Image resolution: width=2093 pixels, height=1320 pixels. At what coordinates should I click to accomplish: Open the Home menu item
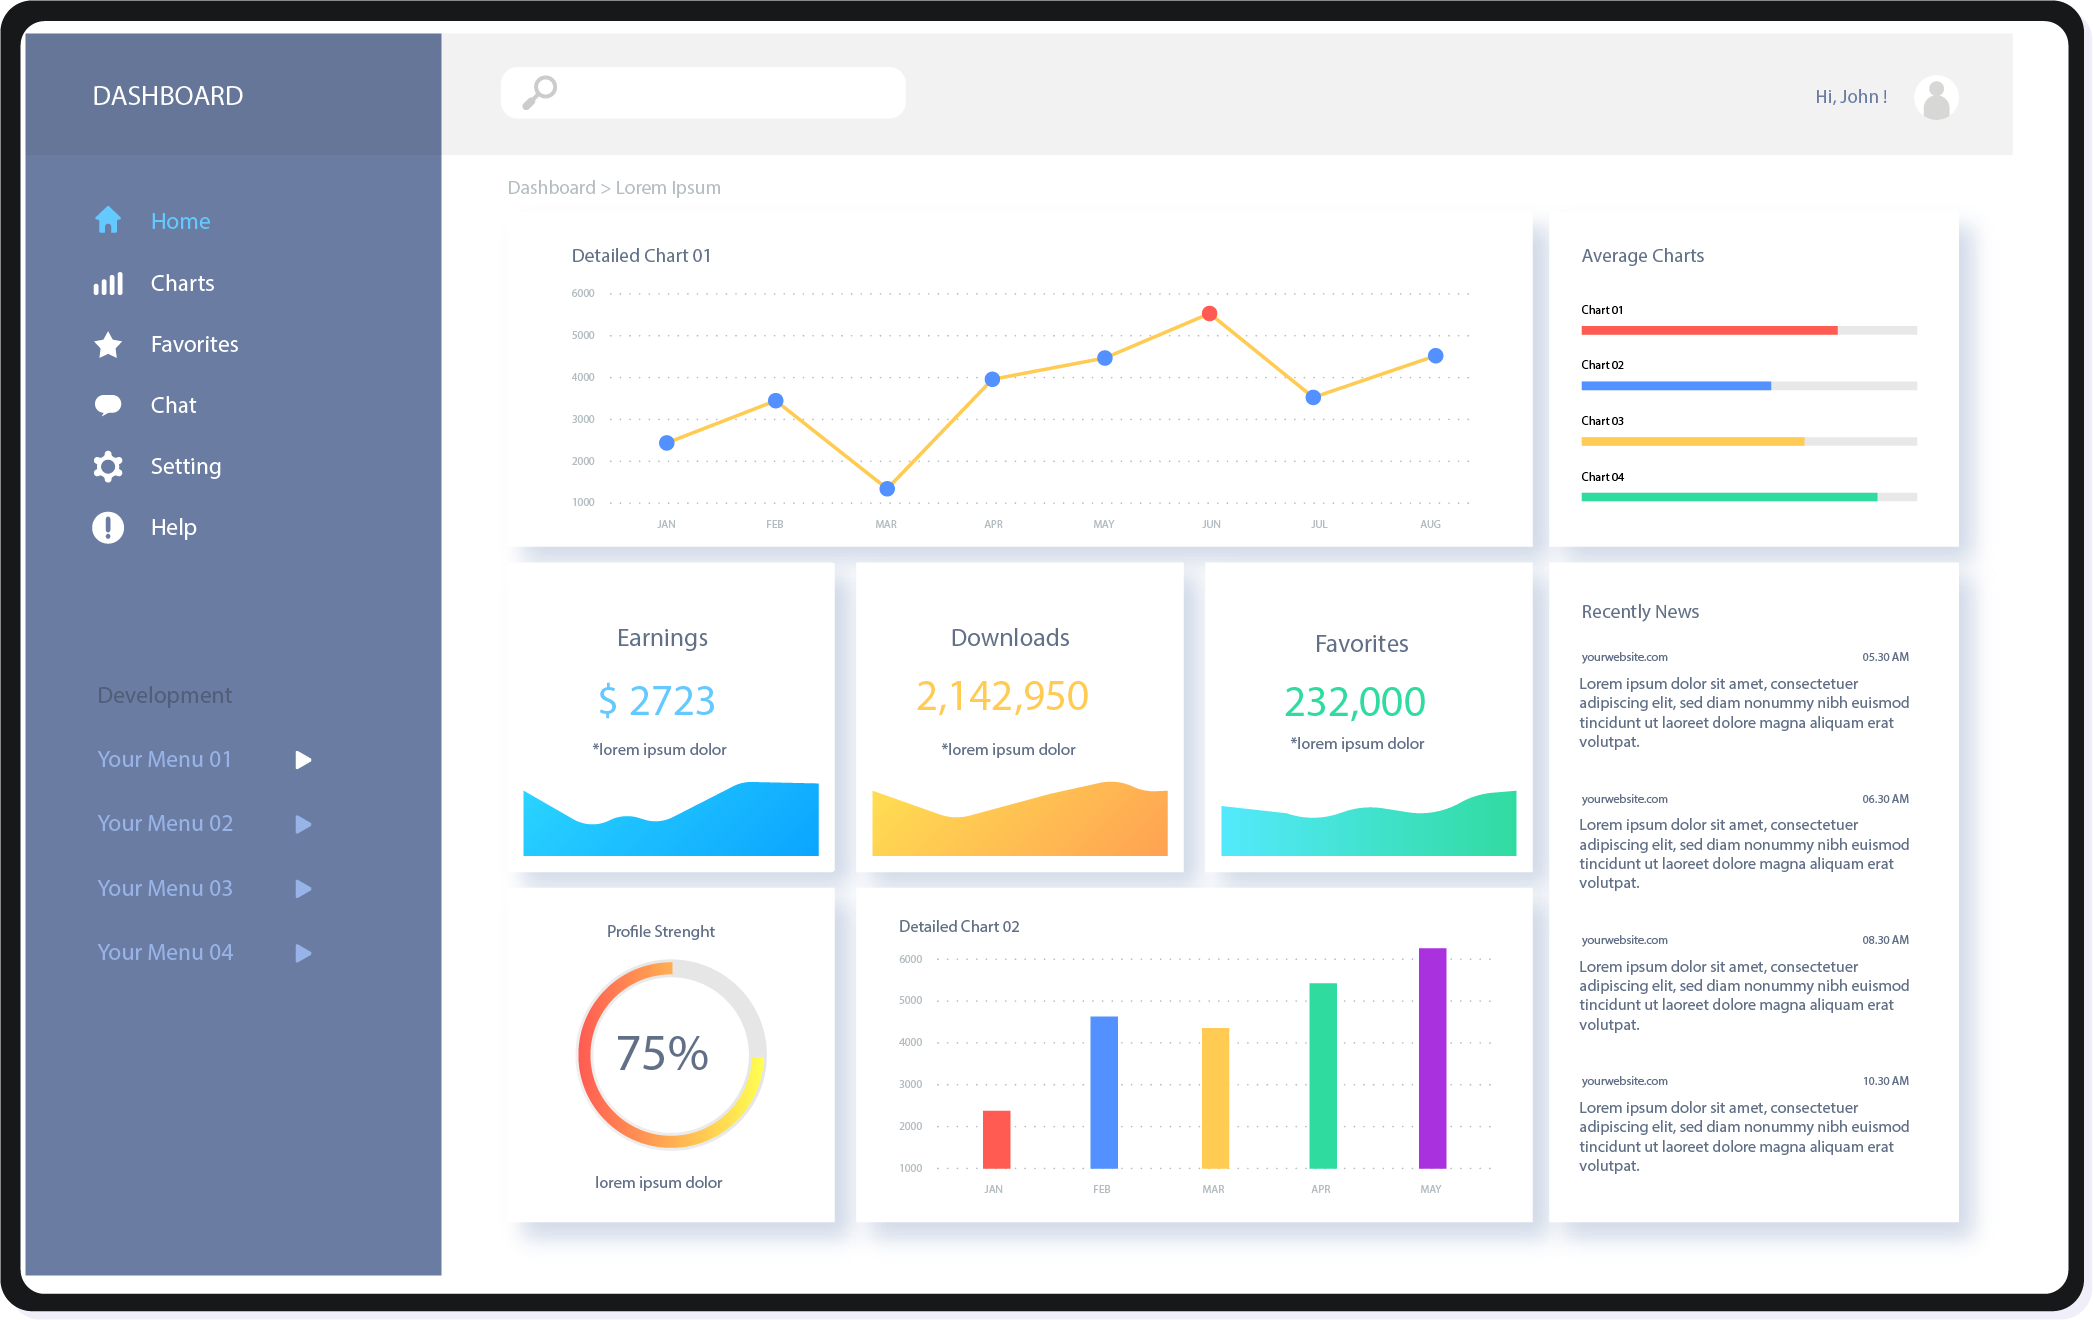point(180,221)
